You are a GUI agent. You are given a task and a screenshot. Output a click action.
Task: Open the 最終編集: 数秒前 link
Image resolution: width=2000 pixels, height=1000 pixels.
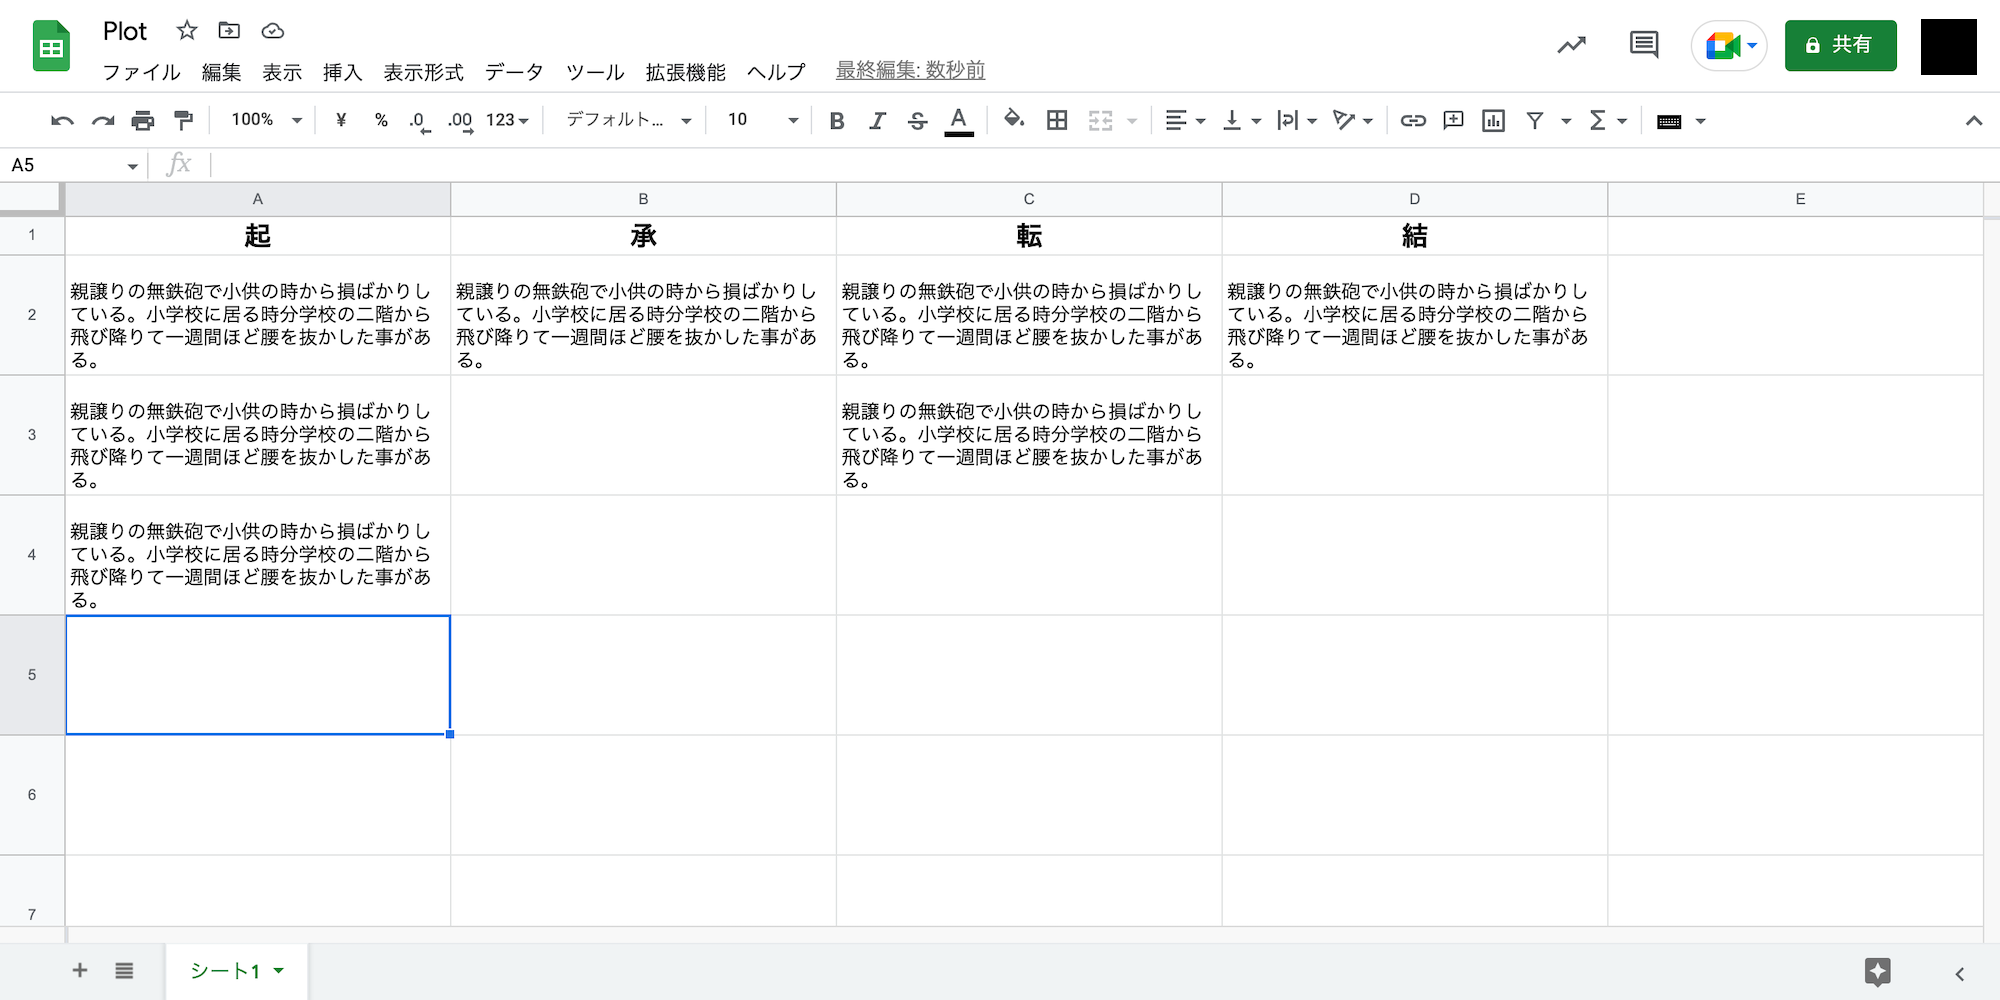(910, 70)
